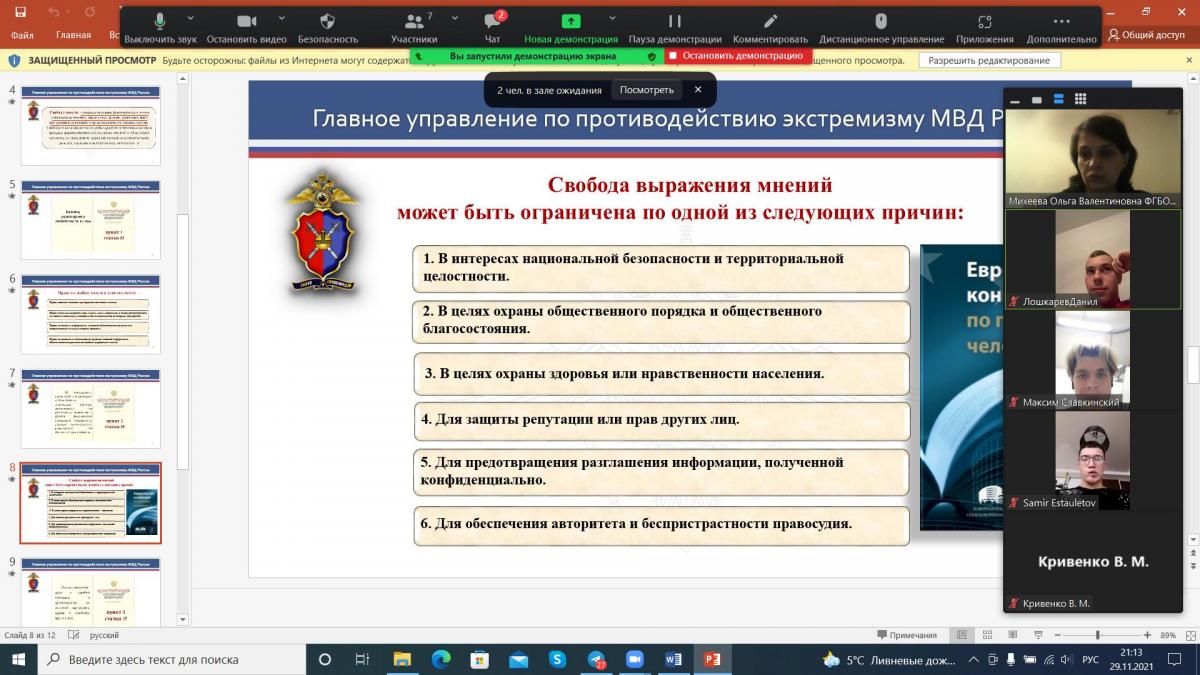
Task: Switch input language РУС
Action: [1091, 659]
